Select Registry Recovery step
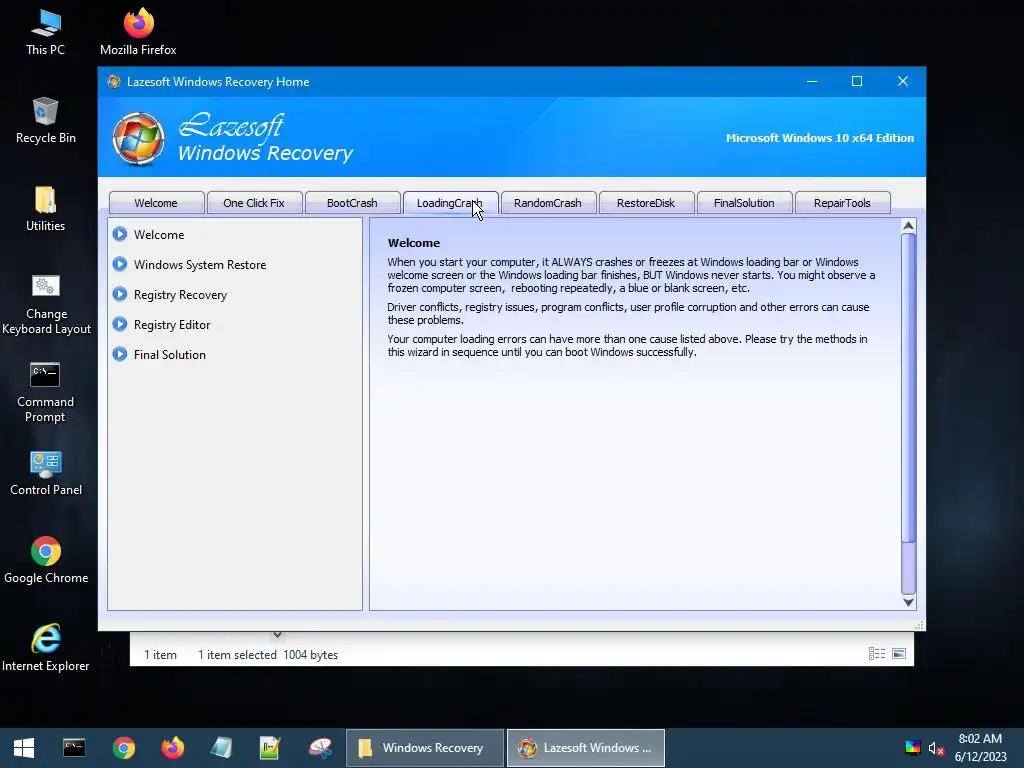 180,295
